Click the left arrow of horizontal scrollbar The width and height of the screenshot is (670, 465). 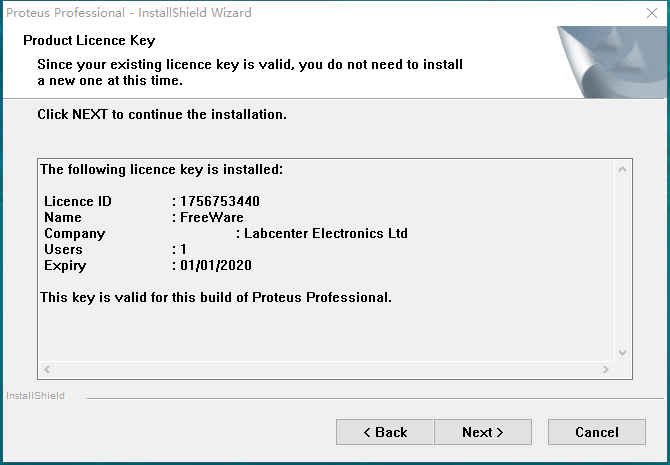(46, 370)
